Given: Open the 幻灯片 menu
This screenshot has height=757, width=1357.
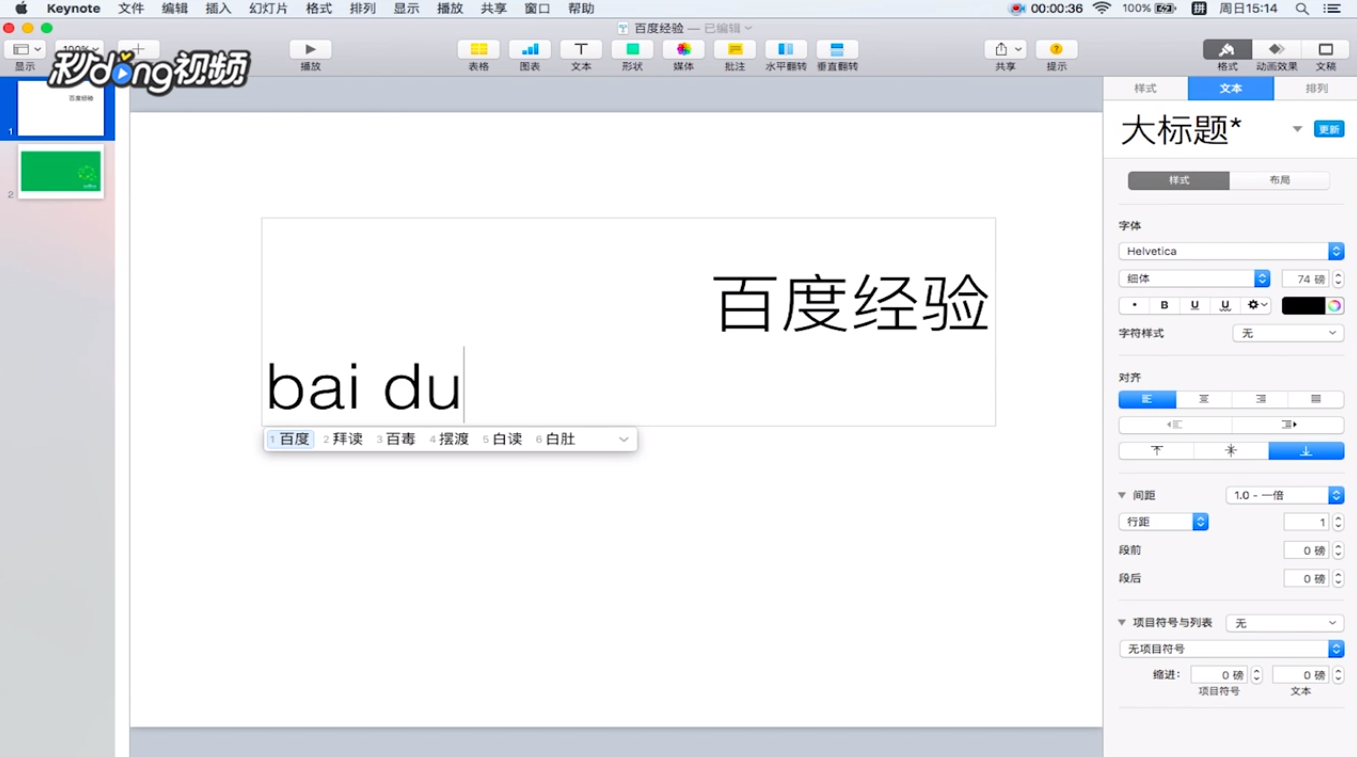Looking at the screenshot, I should tap(268, 8).
